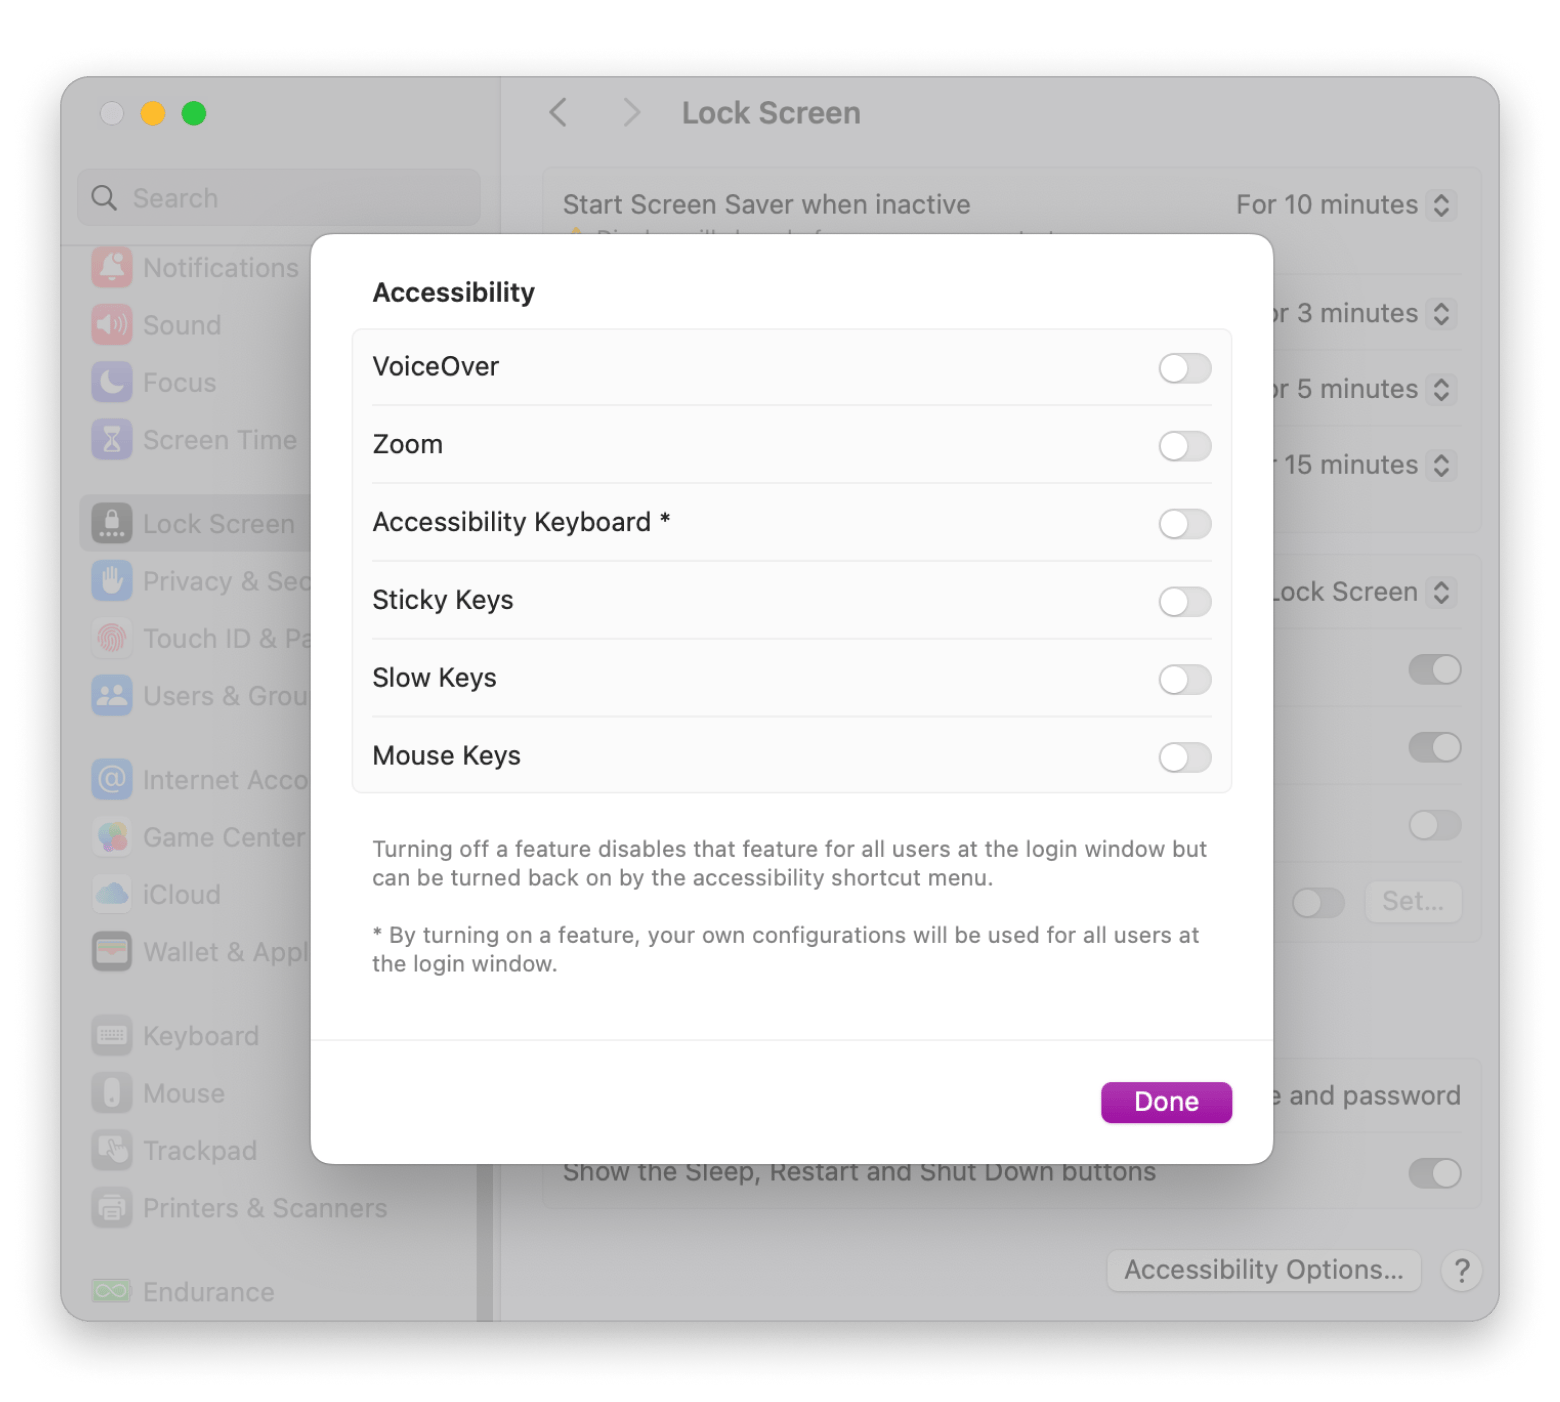
Task: Click the Accessibility Options button
Action: coord(1263,1270)
